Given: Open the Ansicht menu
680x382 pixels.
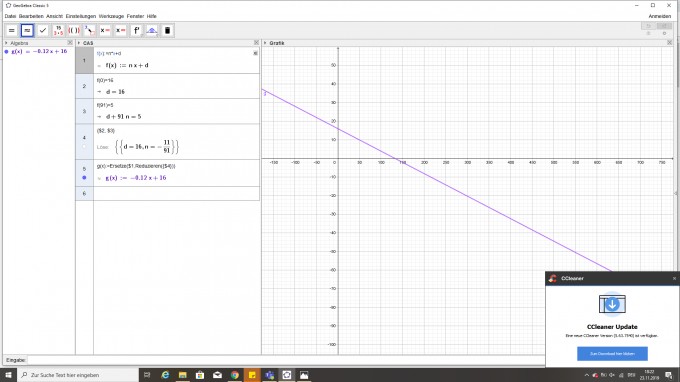Looking at the screenshot, I should click(55, 16).
